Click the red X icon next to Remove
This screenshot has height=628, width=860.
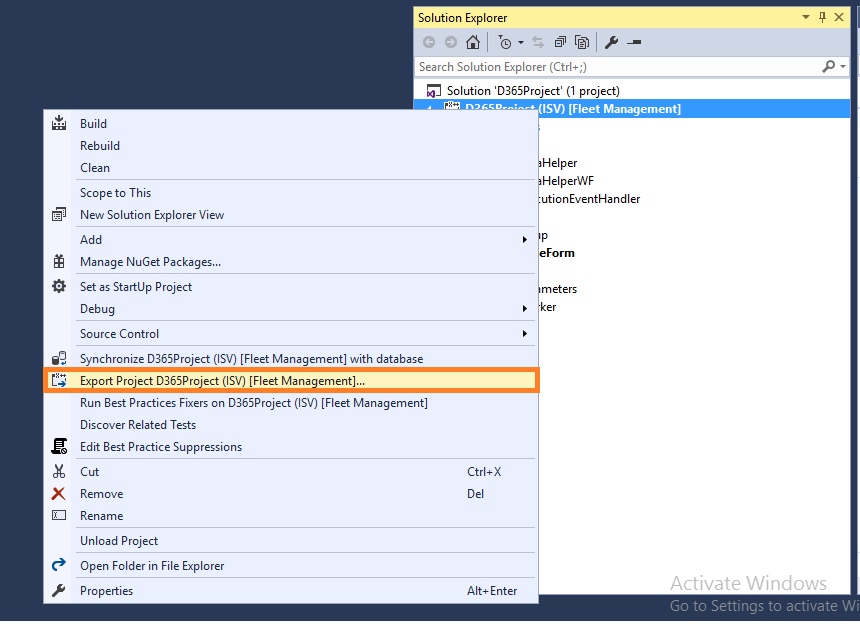pyautogui.click(x=58, y=493)
